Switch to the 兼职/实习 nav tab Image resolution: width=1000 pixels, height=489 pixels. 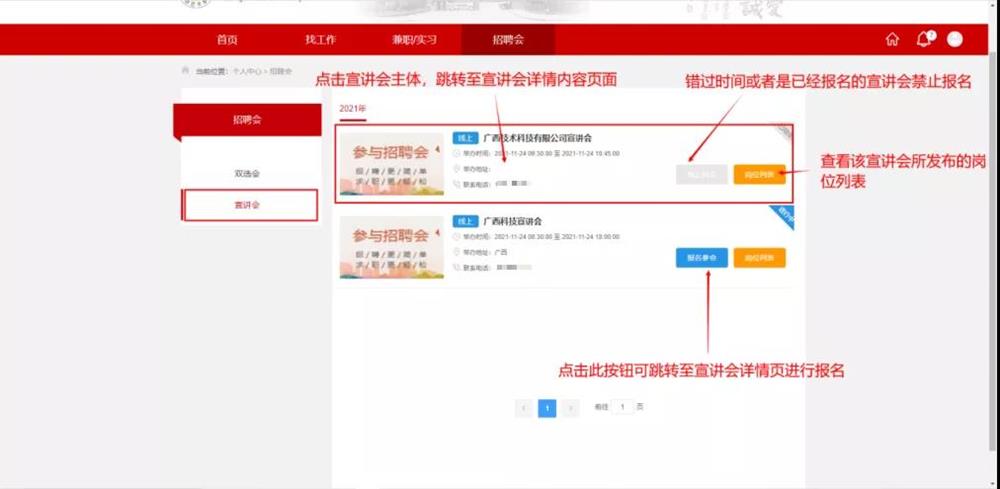[414, 40]
